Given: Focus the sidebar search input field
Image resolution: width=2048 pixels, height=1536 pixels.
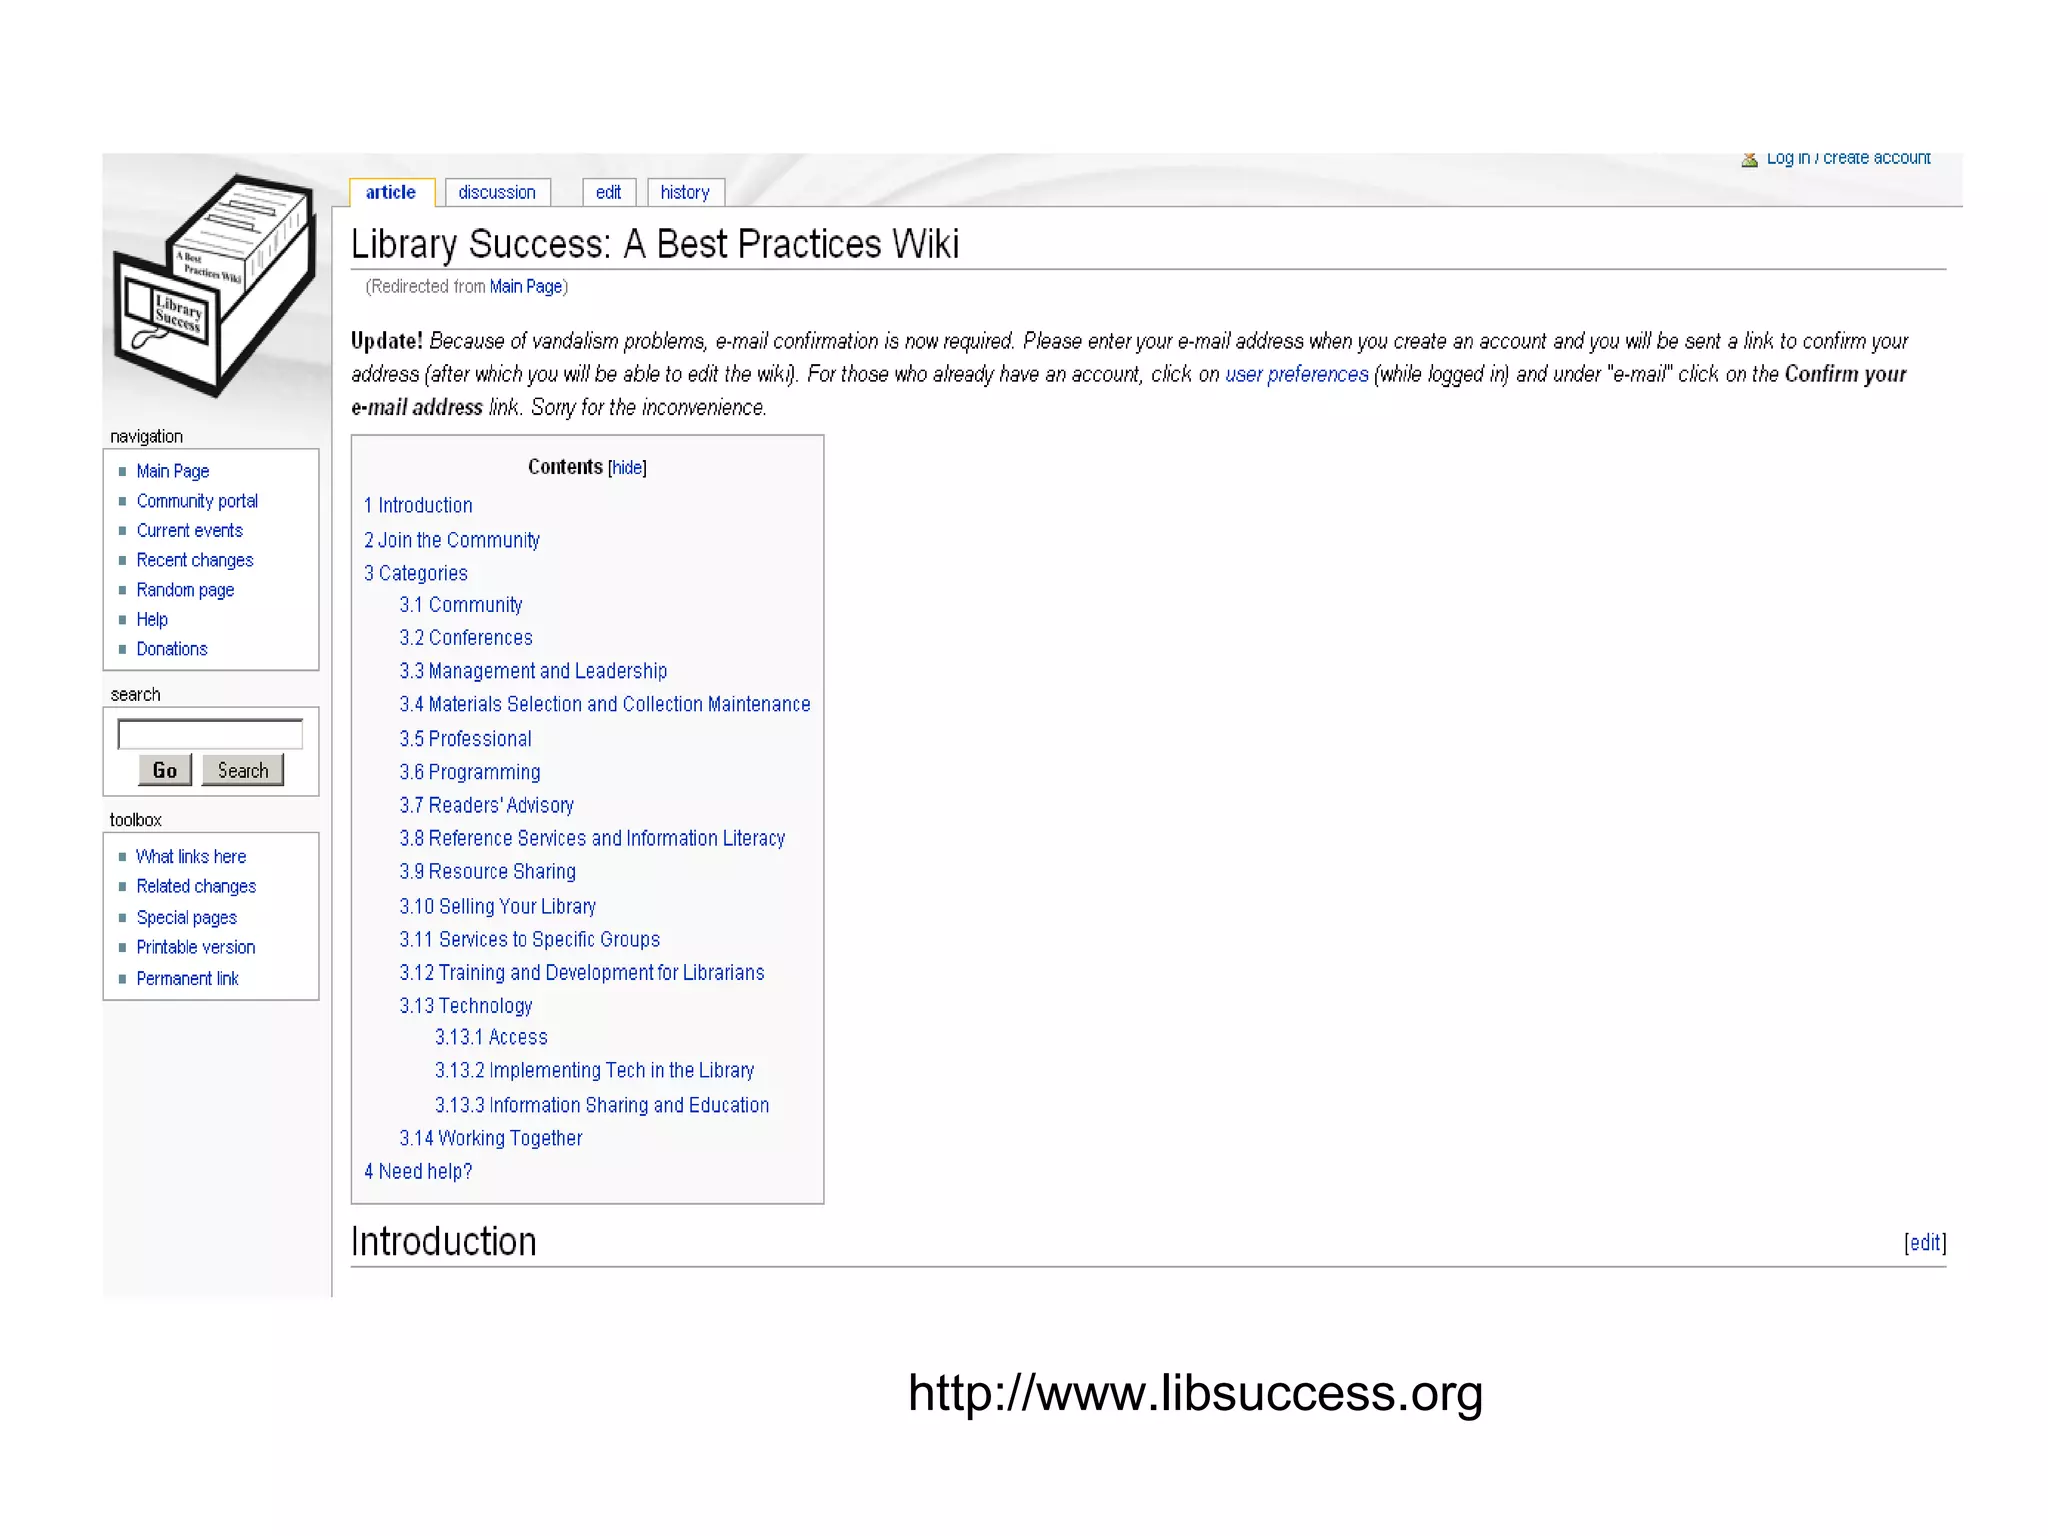Looking at the screenshot, I should 210,734.
